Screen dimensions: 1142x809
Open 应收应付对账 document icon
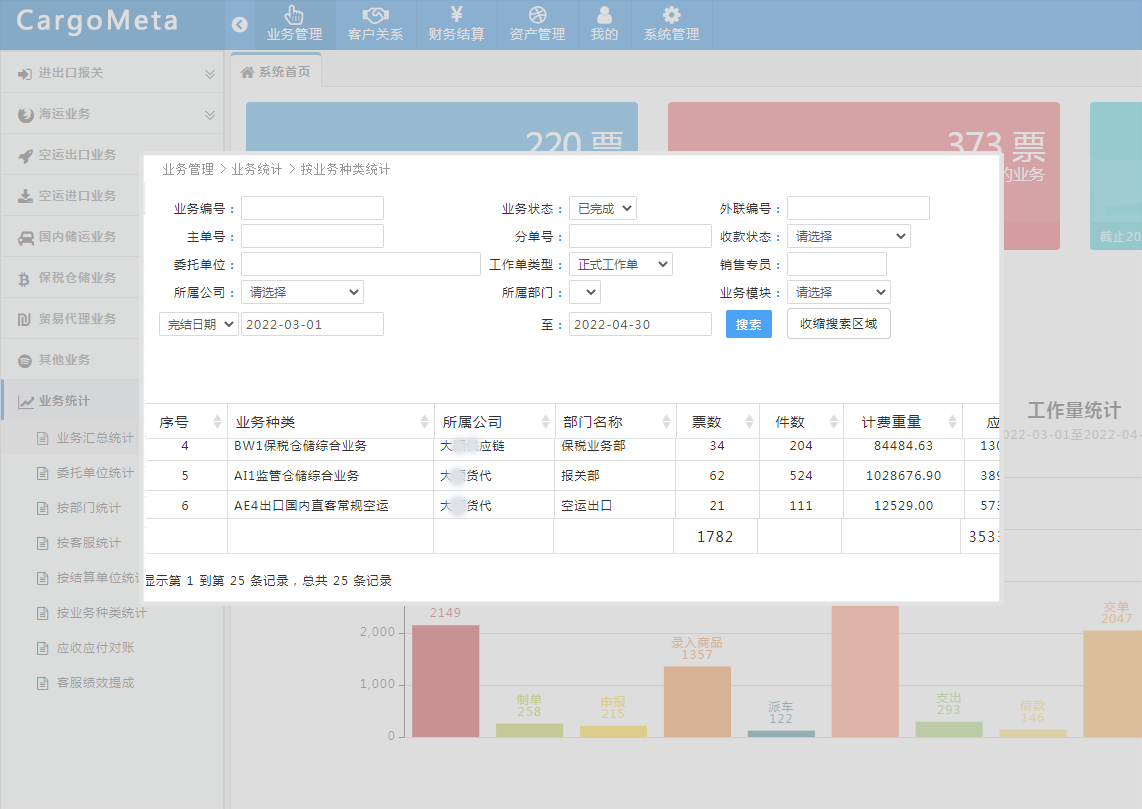coord(42,648)
